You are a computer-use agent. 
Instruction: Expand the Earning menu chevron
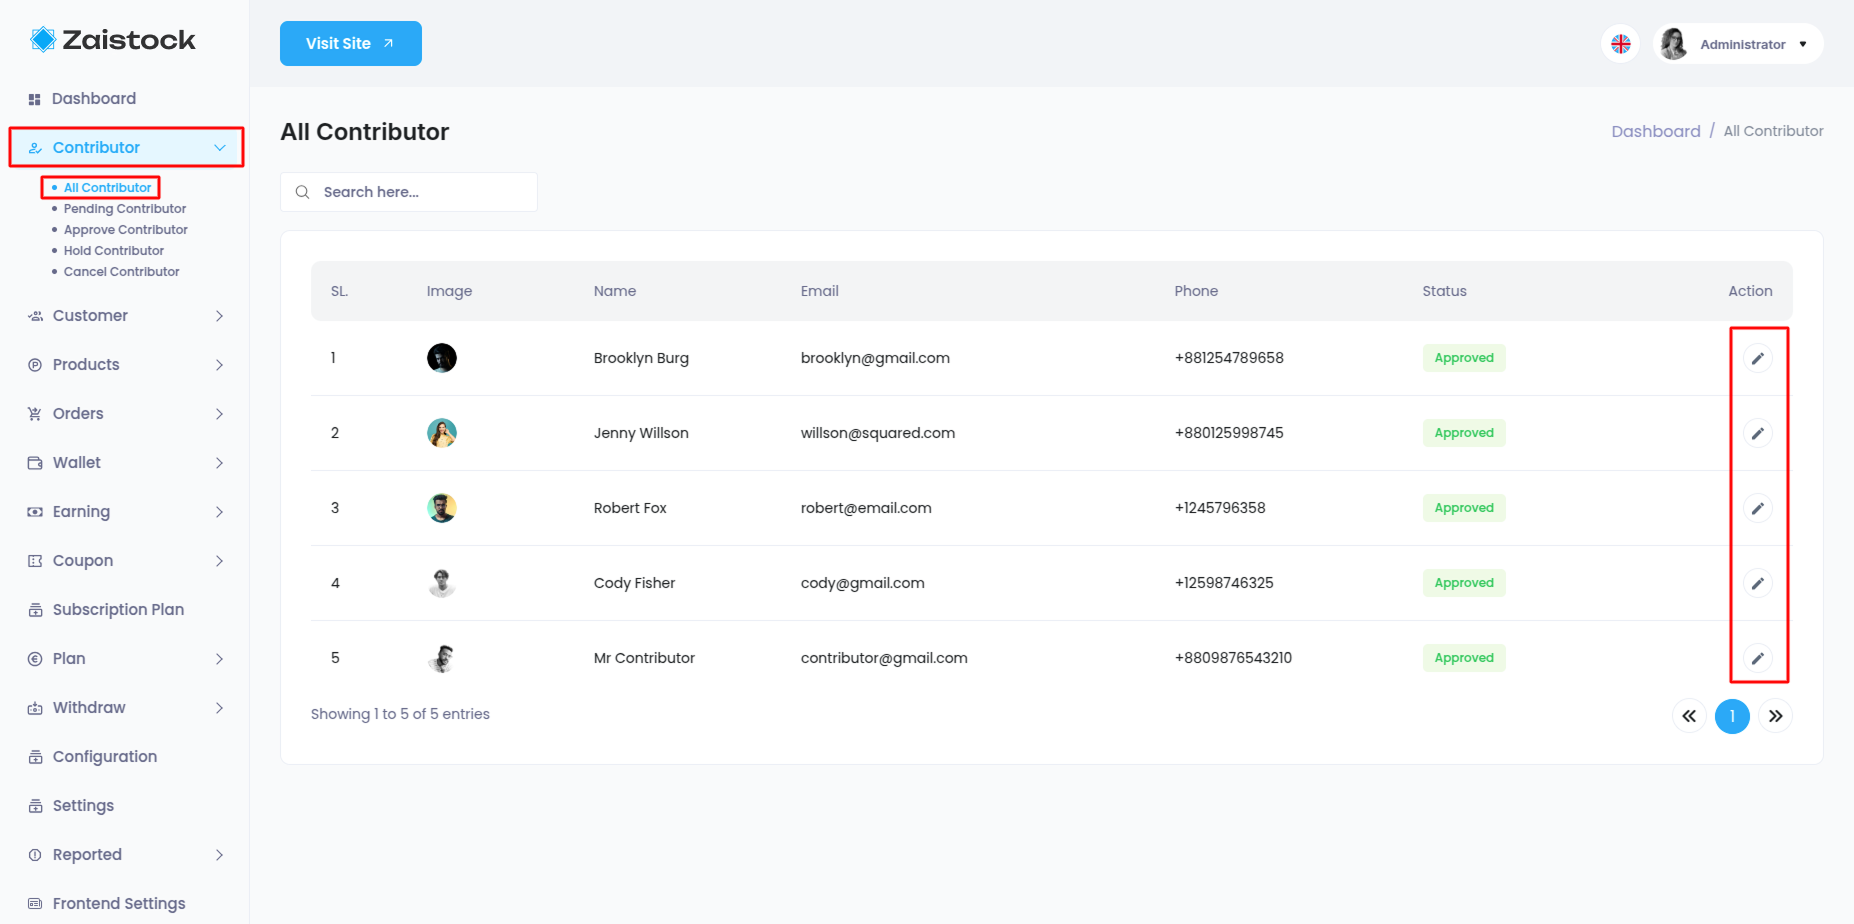220,512
